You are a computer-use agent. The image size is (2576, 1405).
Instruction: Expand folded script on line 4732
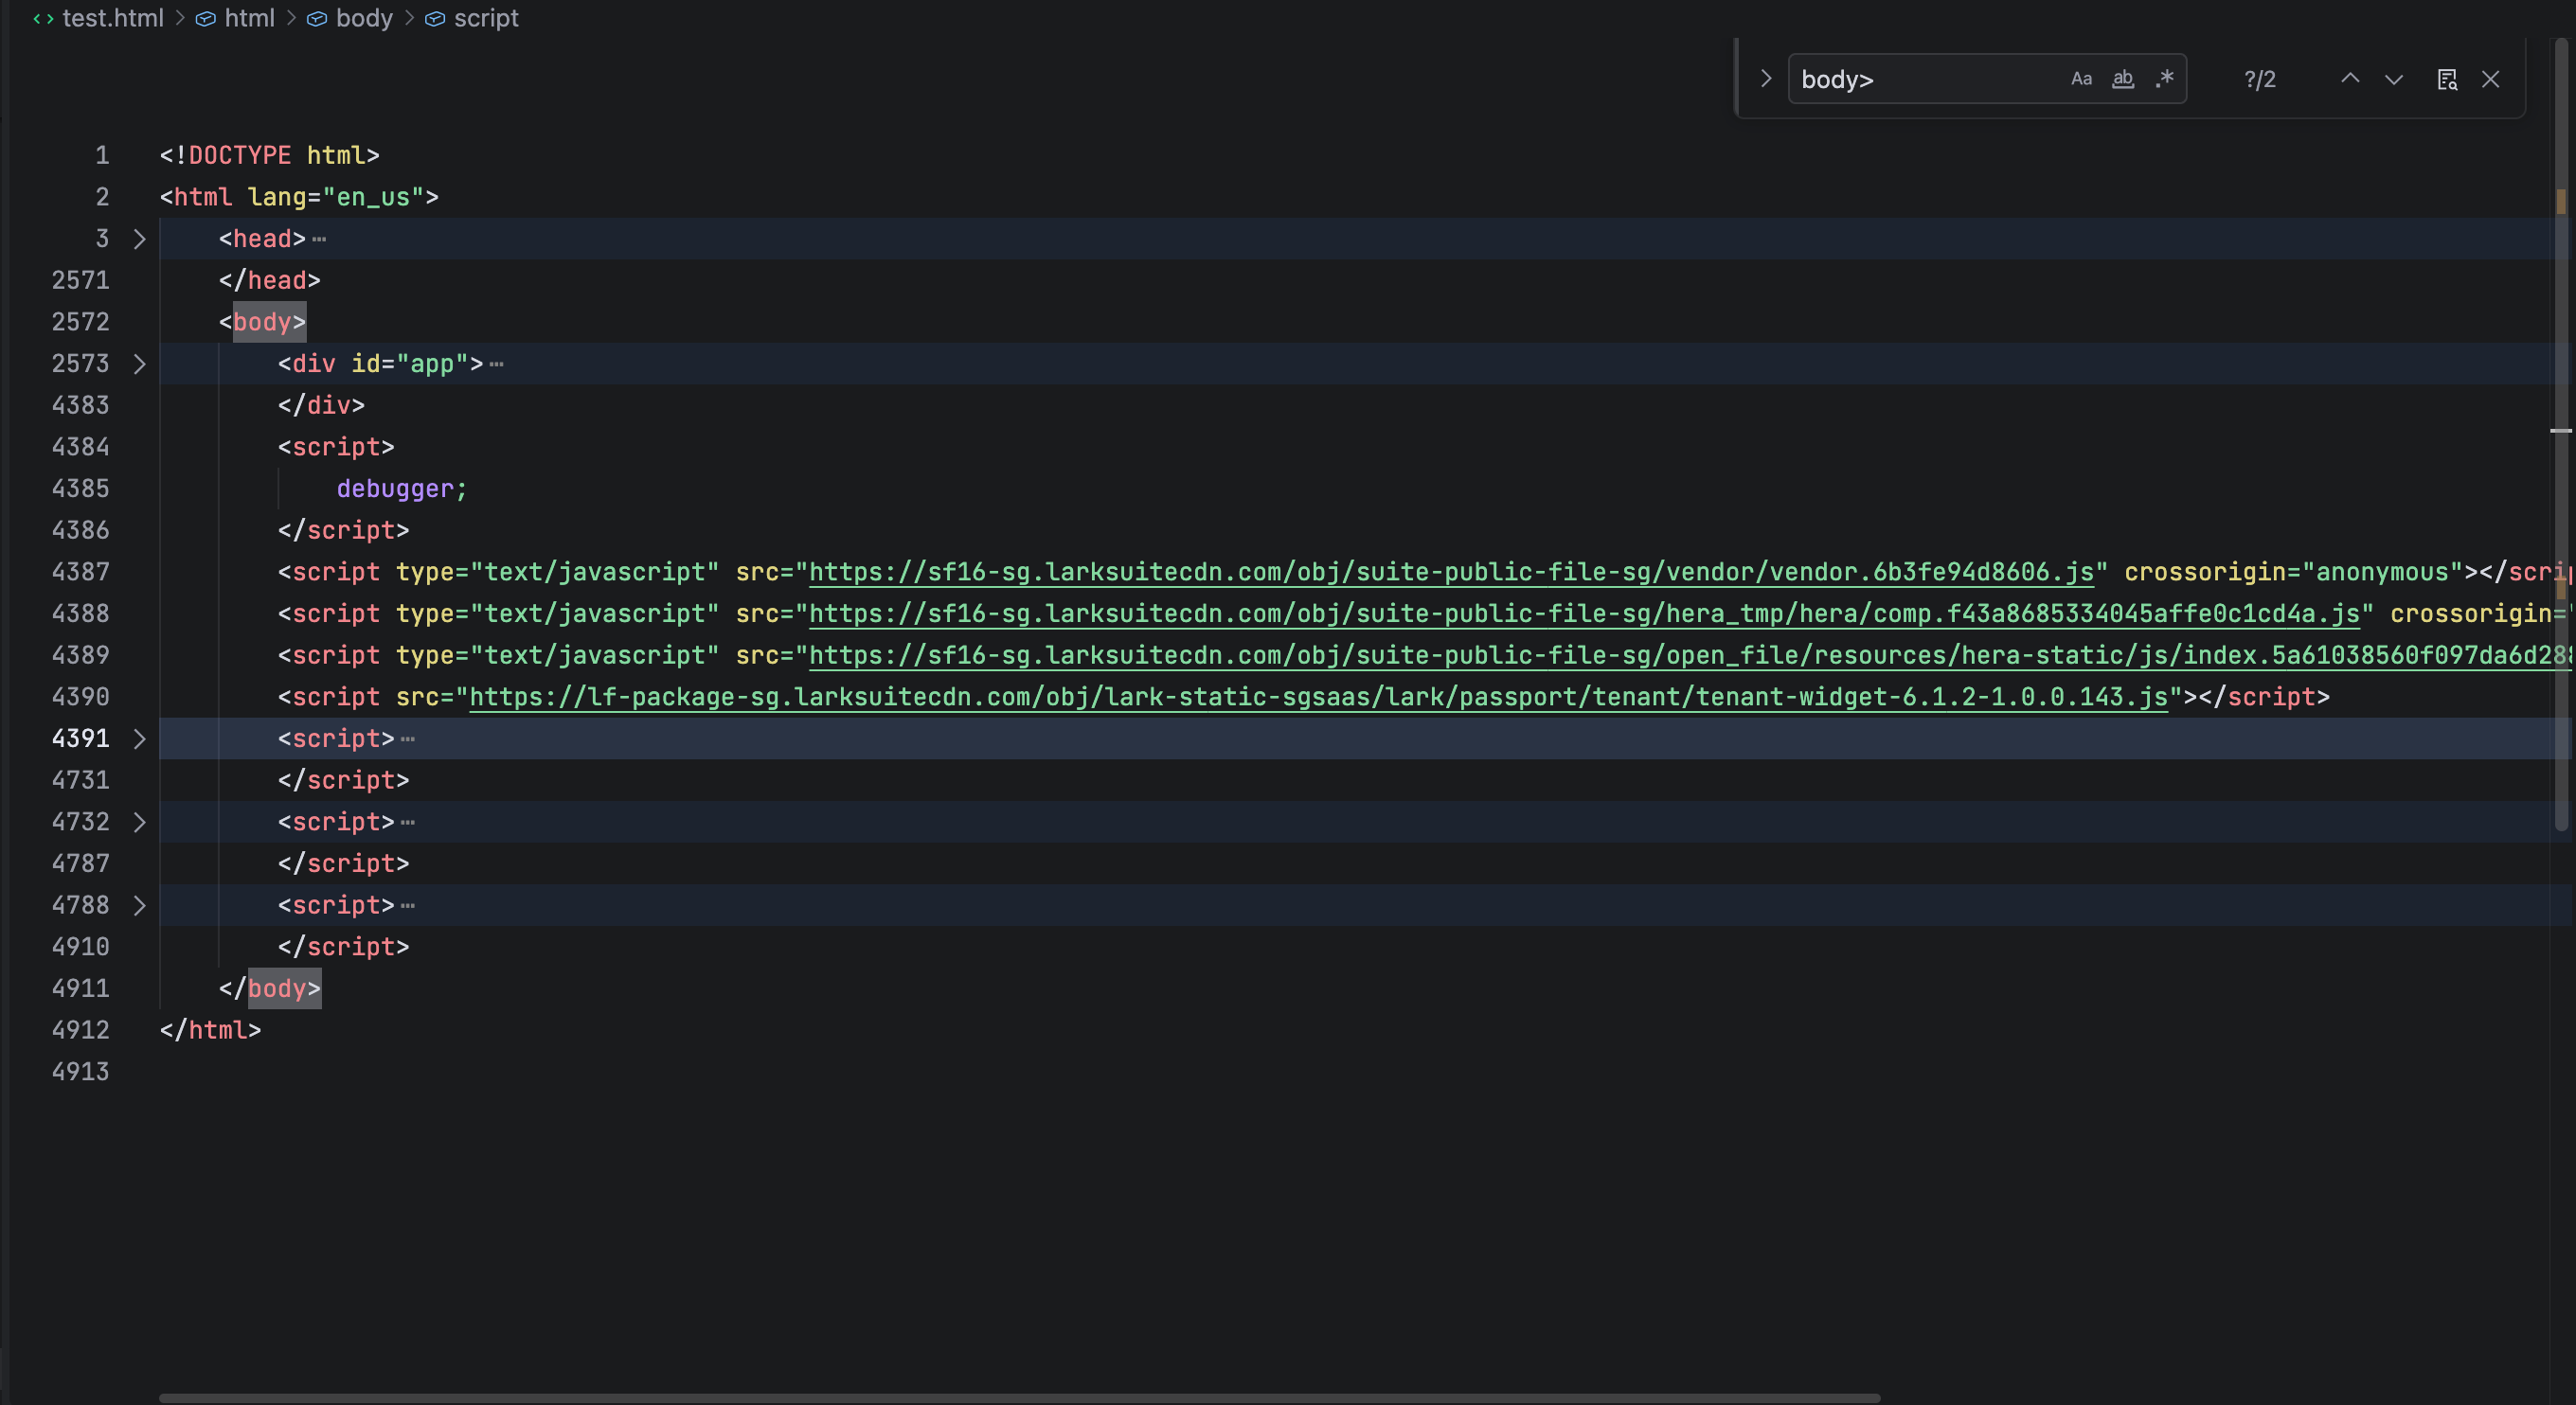(x=139, y=822)
